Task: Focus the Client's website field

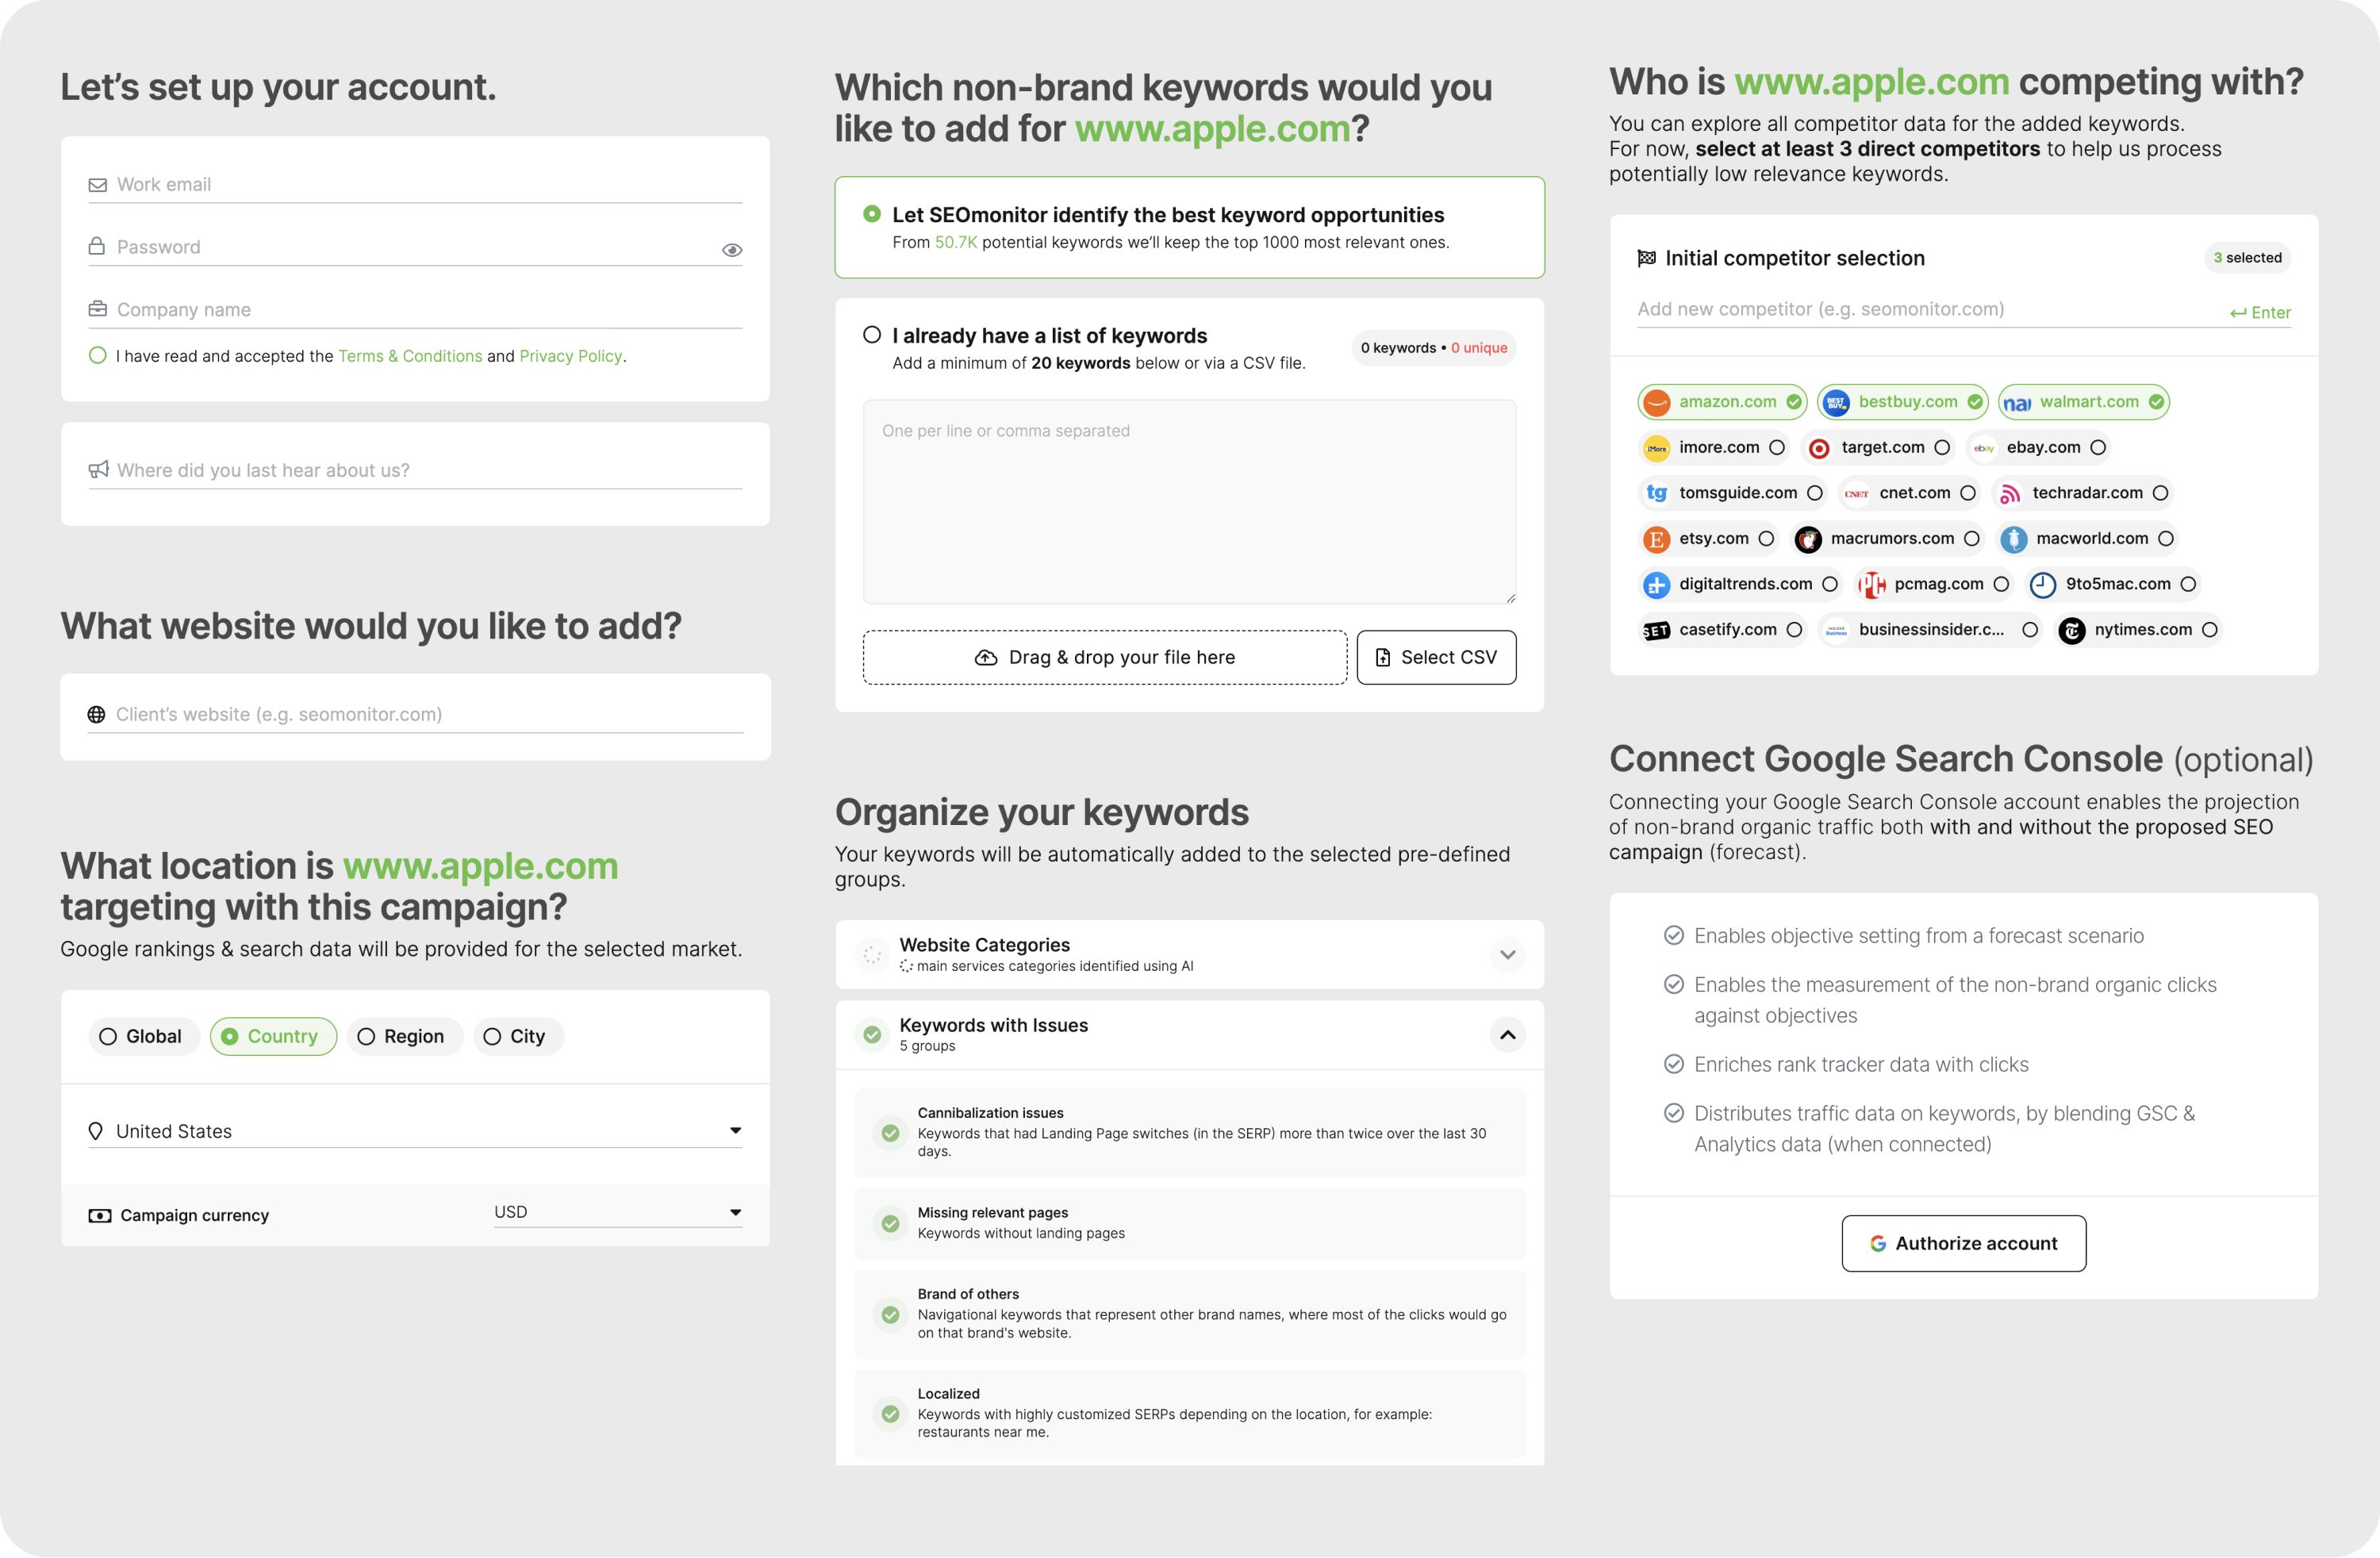Action: (415, 715)
